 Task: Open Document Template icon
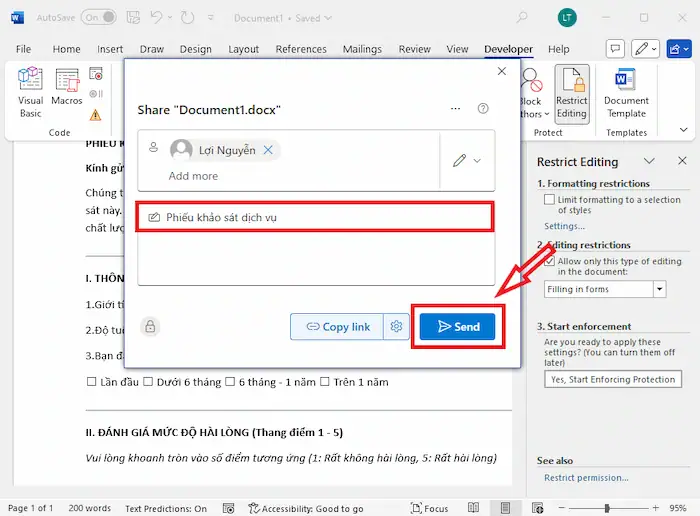click(x=626, y=92)
